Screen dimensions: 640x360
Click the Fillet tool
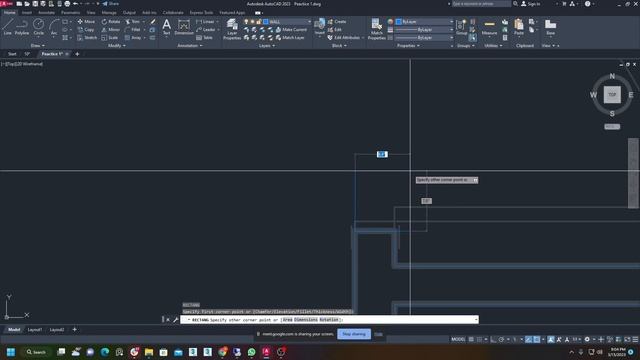point(133,30)
